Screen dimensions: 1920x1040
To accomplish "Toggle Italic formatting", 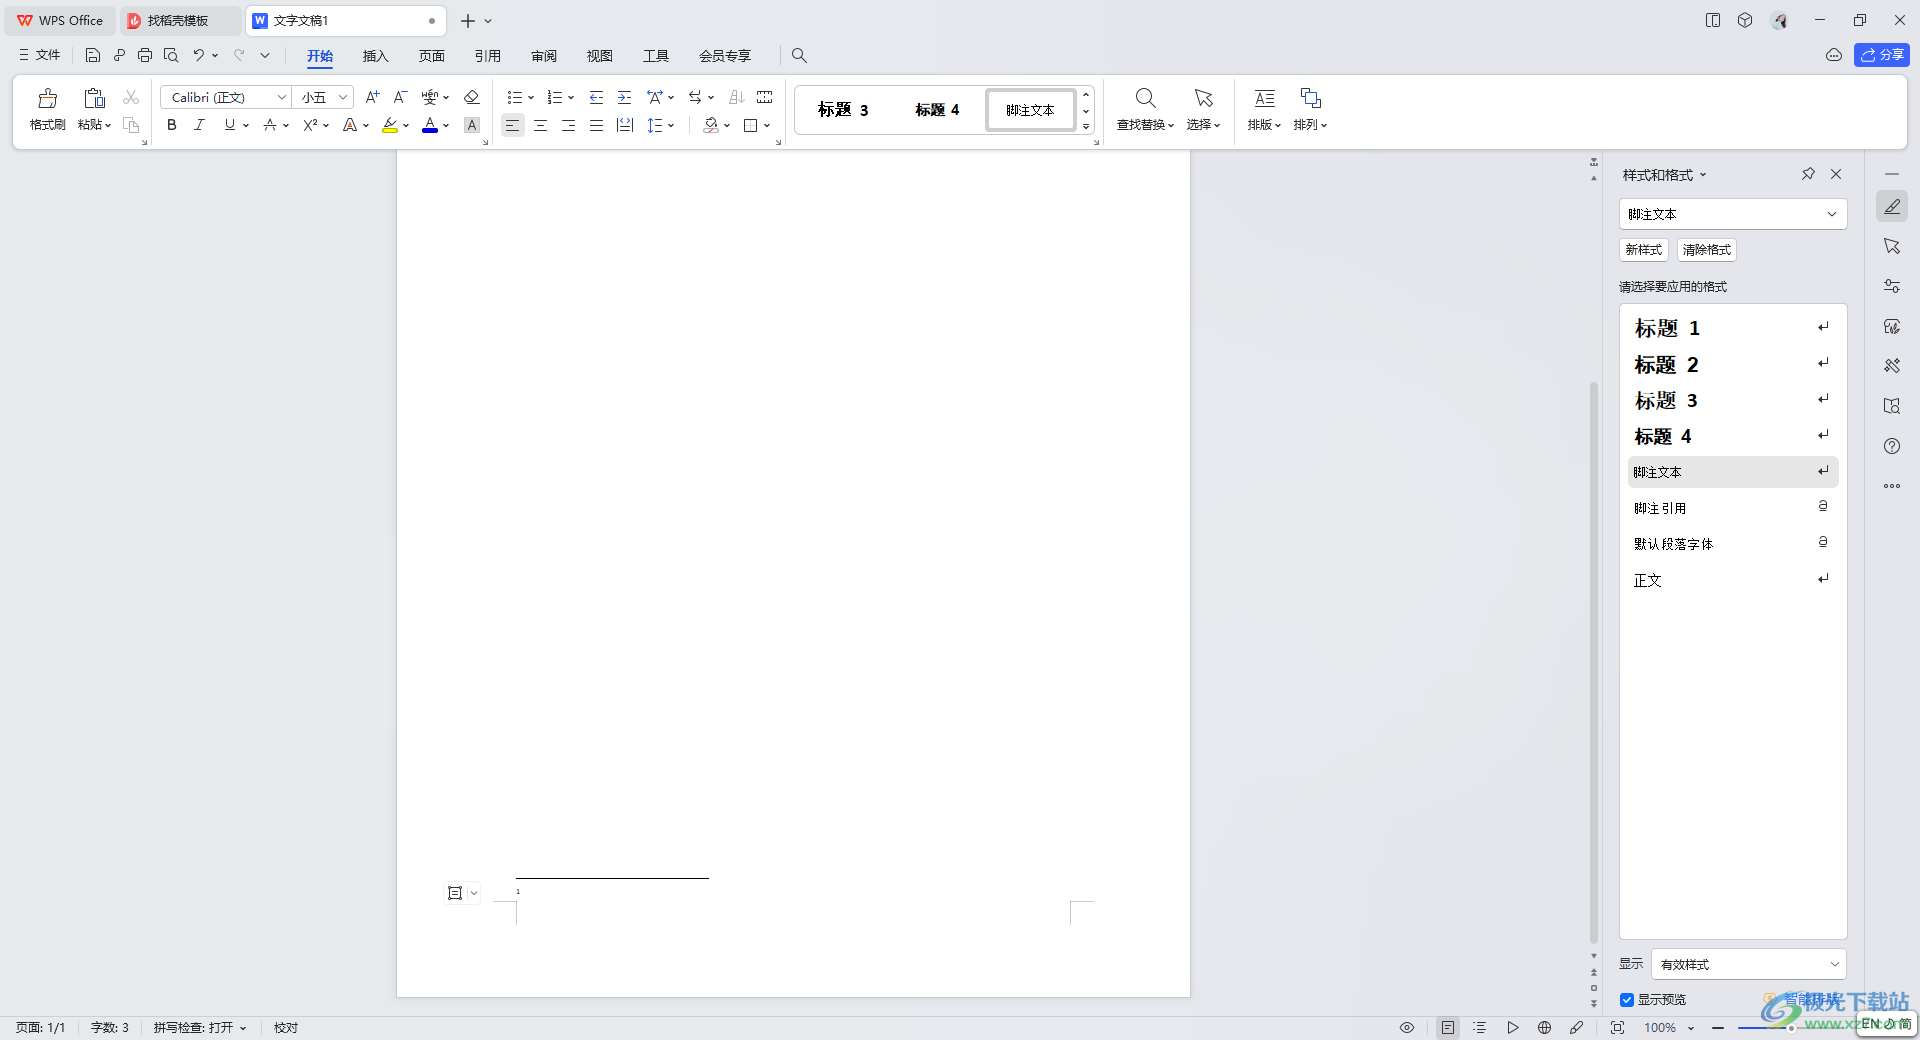I will click(x=199, y=125).
